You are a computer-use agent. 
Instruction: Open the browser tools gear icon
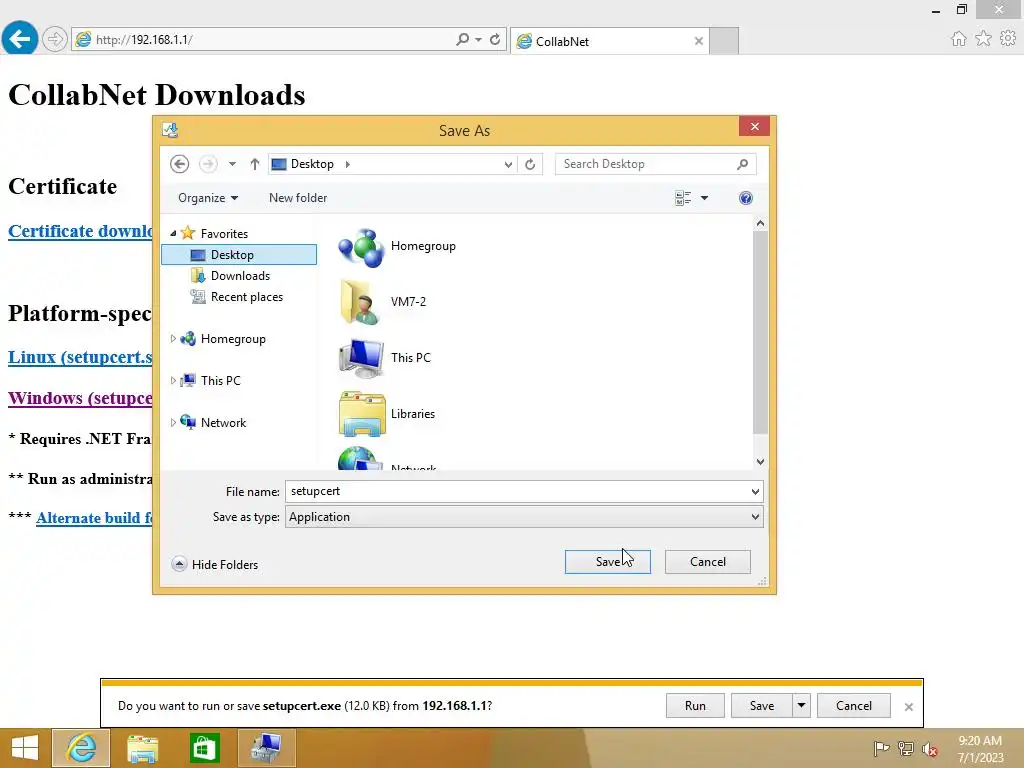(1008, 39)
